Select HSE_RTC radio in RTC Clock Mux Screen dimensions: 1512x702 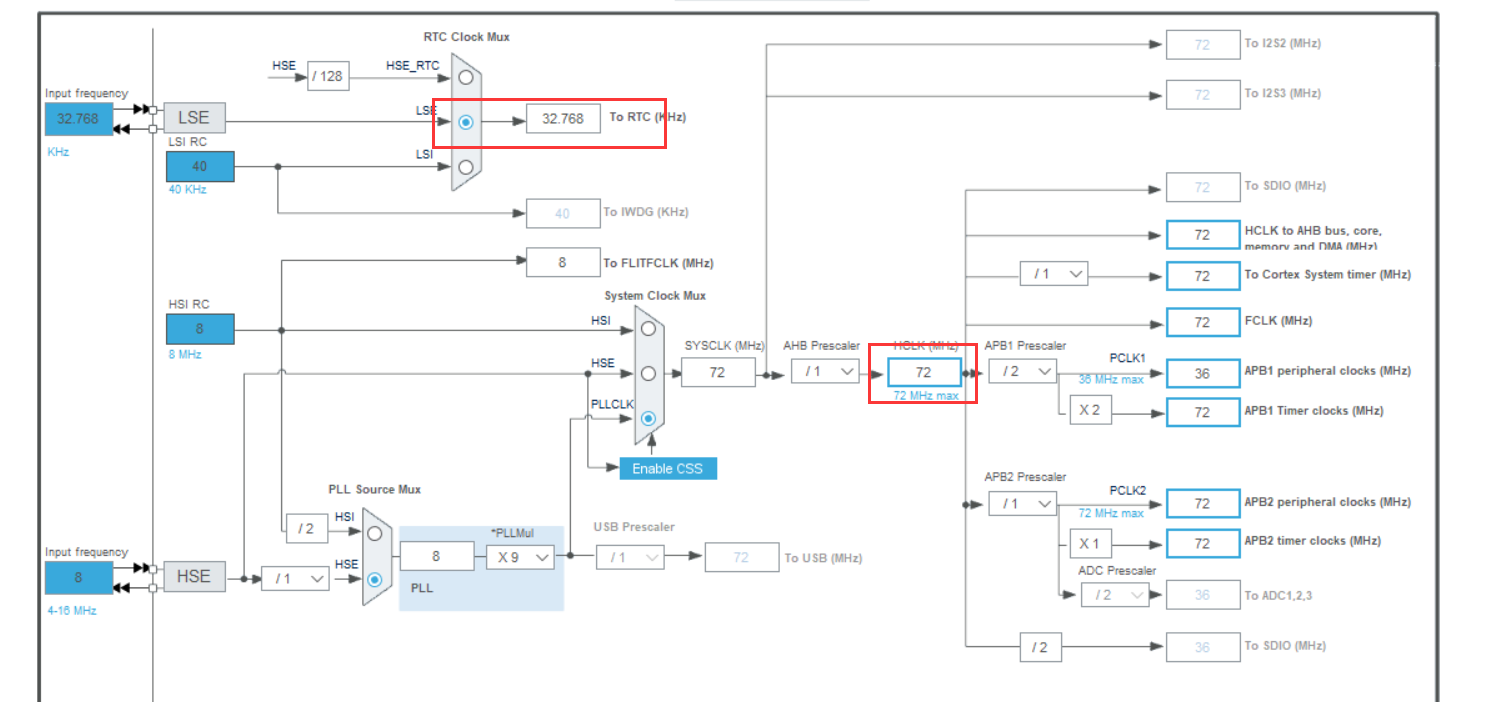(x=465, y=76)
